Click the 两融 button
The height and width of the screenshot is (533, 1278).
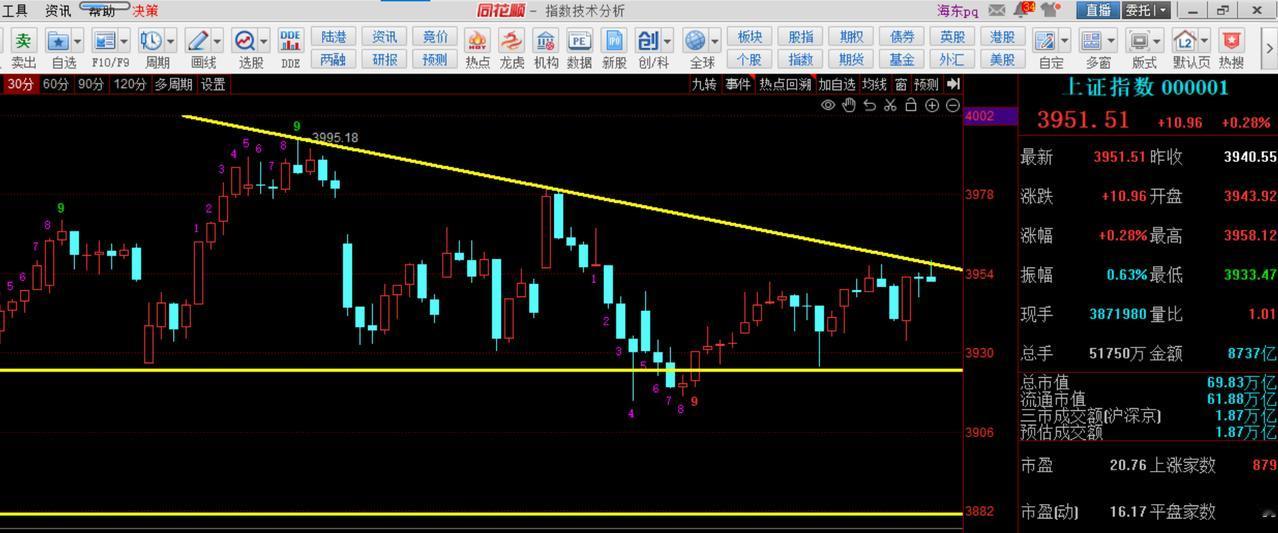tap(333, 59)
